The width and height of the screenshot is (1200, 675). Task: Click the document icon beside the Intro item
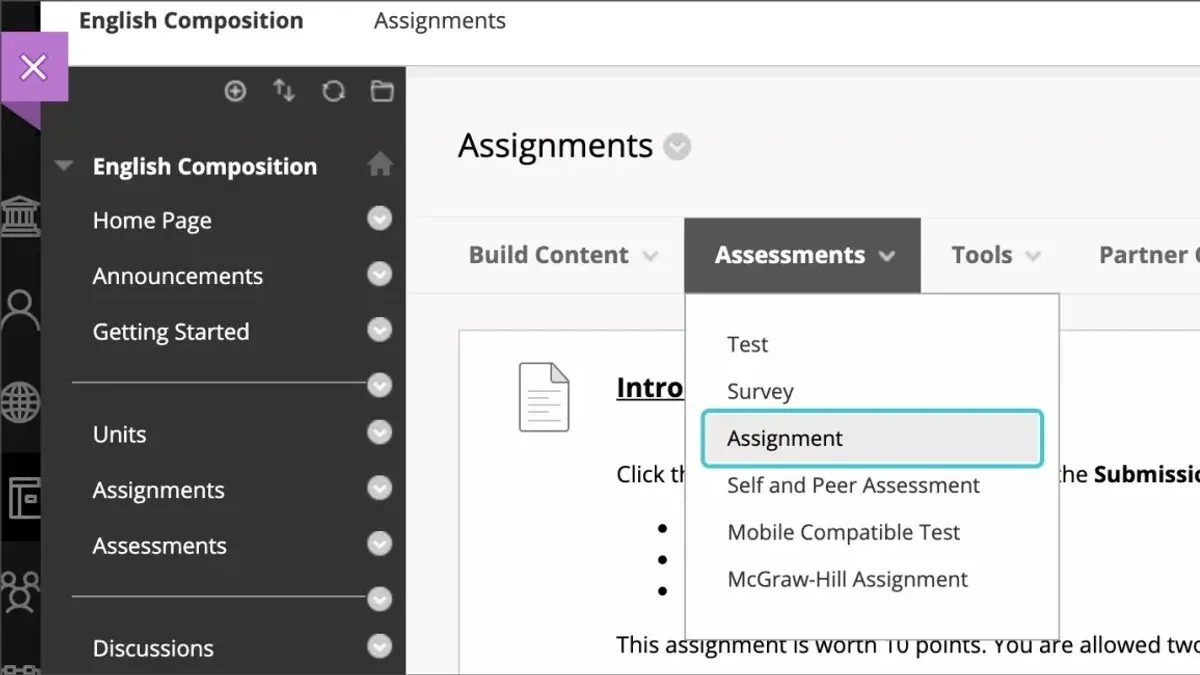[544, 397]
